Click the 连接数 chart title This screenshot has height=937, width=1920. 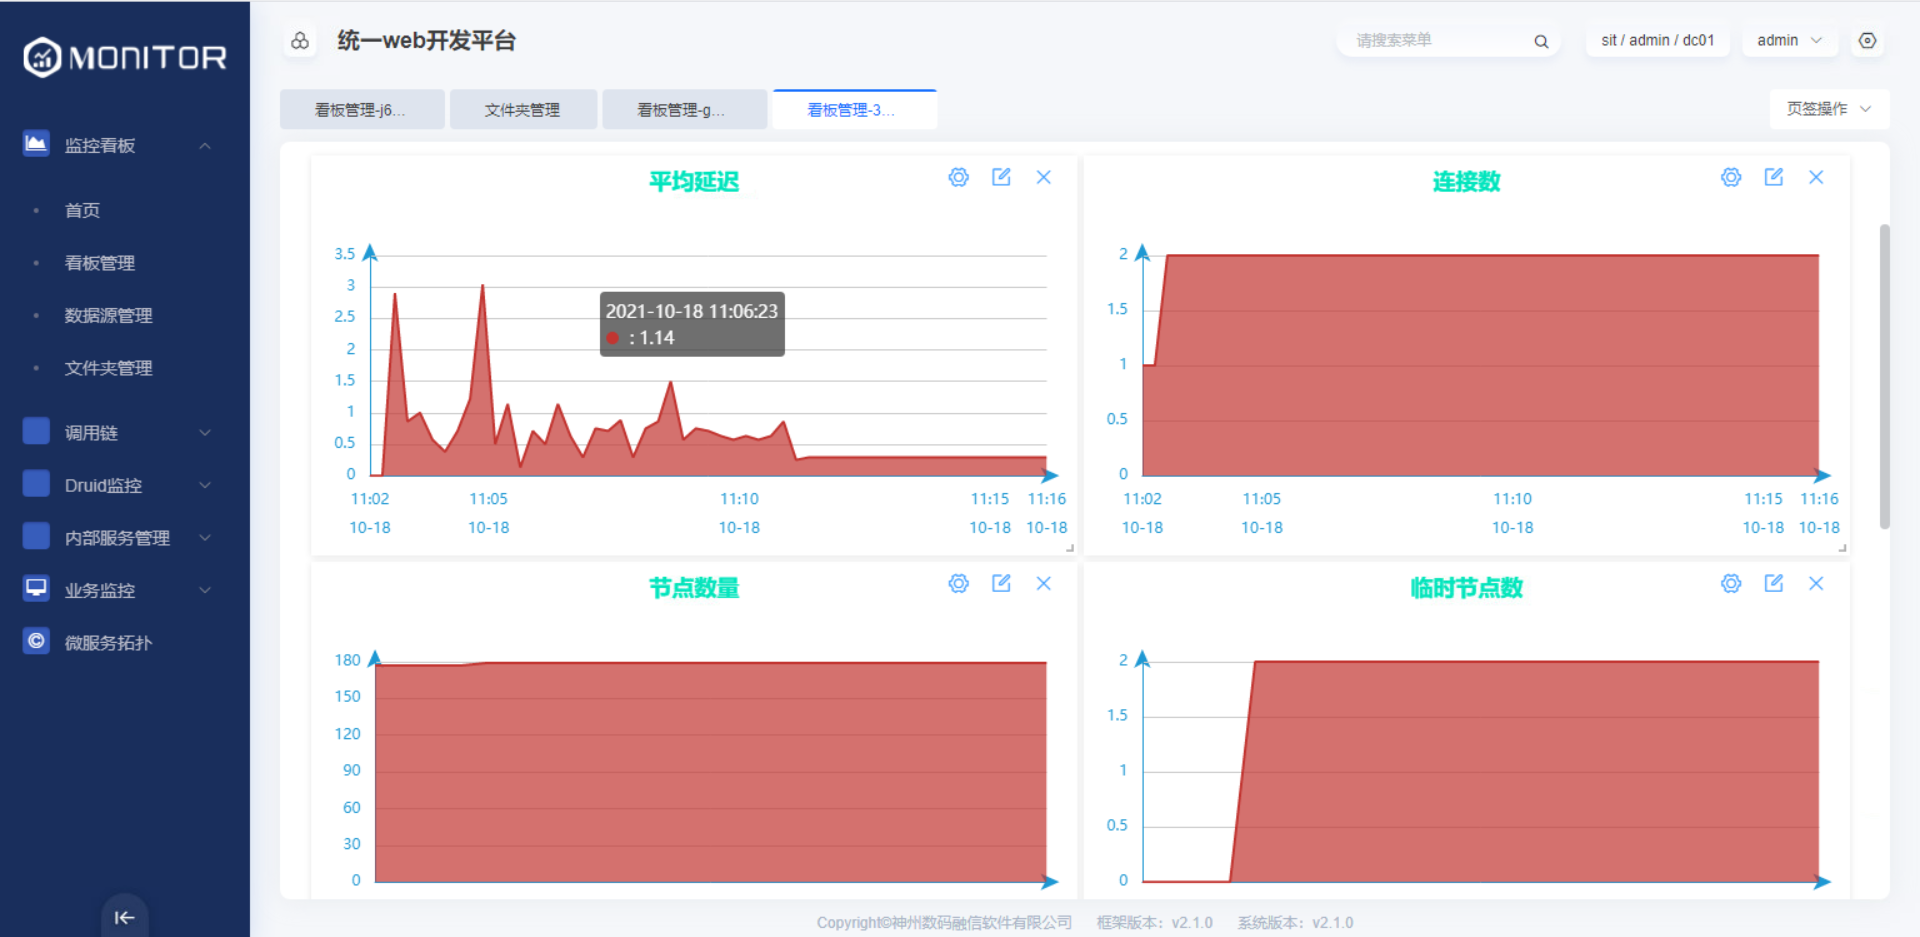point(1467,181)
